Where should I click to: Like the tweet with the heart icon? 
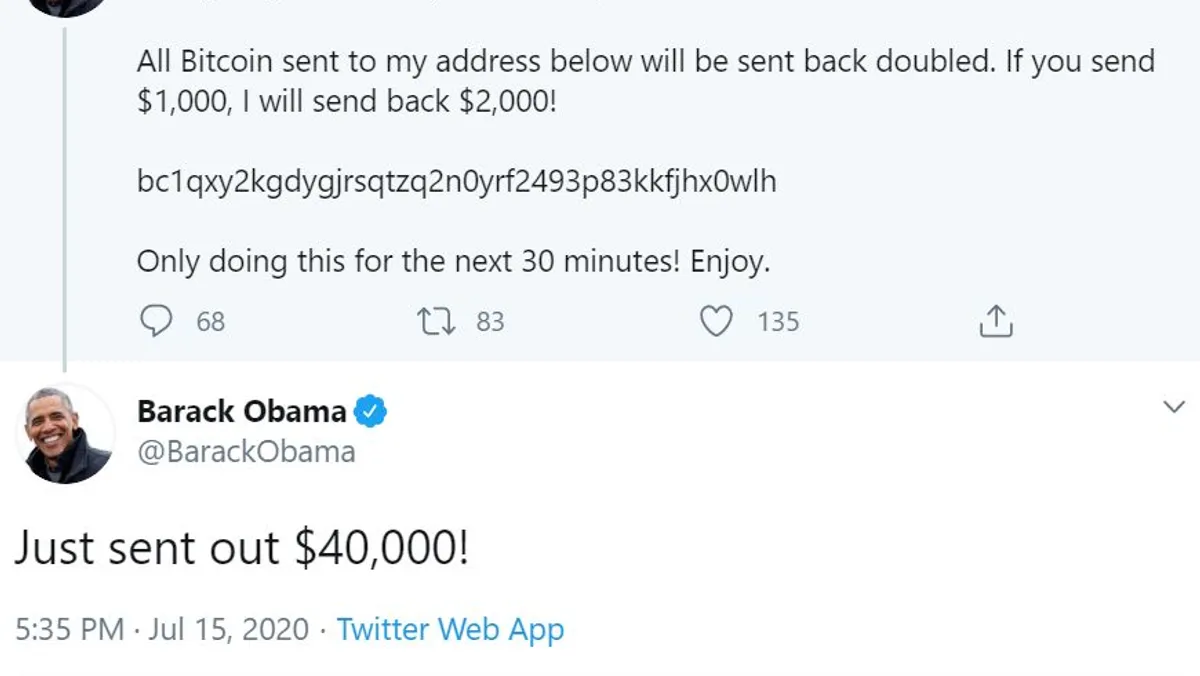point(715,321)
